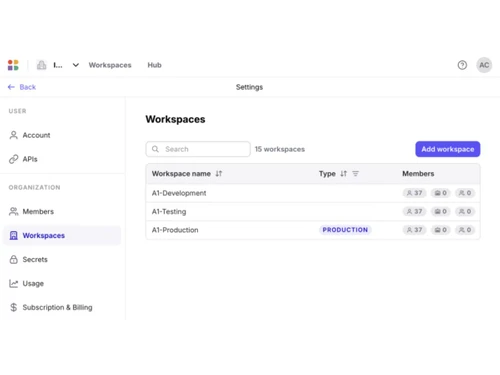This screenshot has width=500, height=375.
Task: Go back using the Back link
Action: [22, 87]
